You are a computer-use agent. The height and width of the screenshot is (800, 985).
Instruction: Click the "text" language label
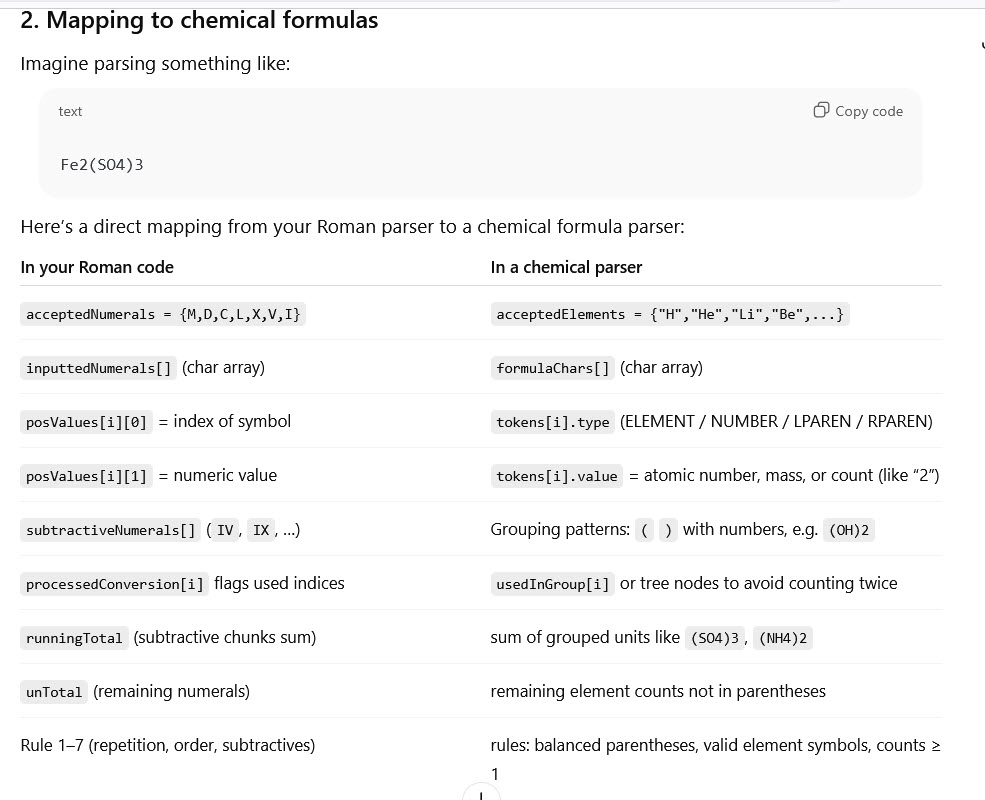tap(70, 111)
